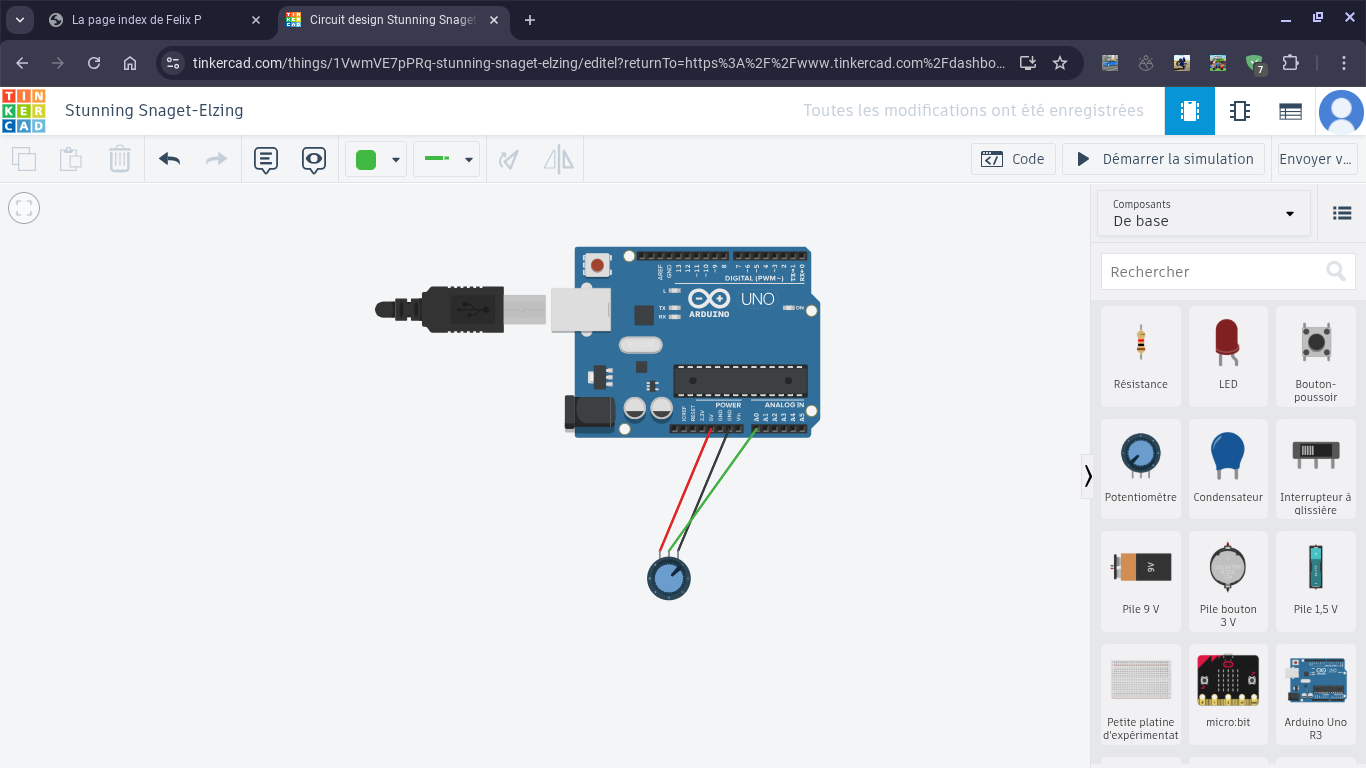Open the Composants De base dropdown

pyautogui.click(x=1204, y=213)
